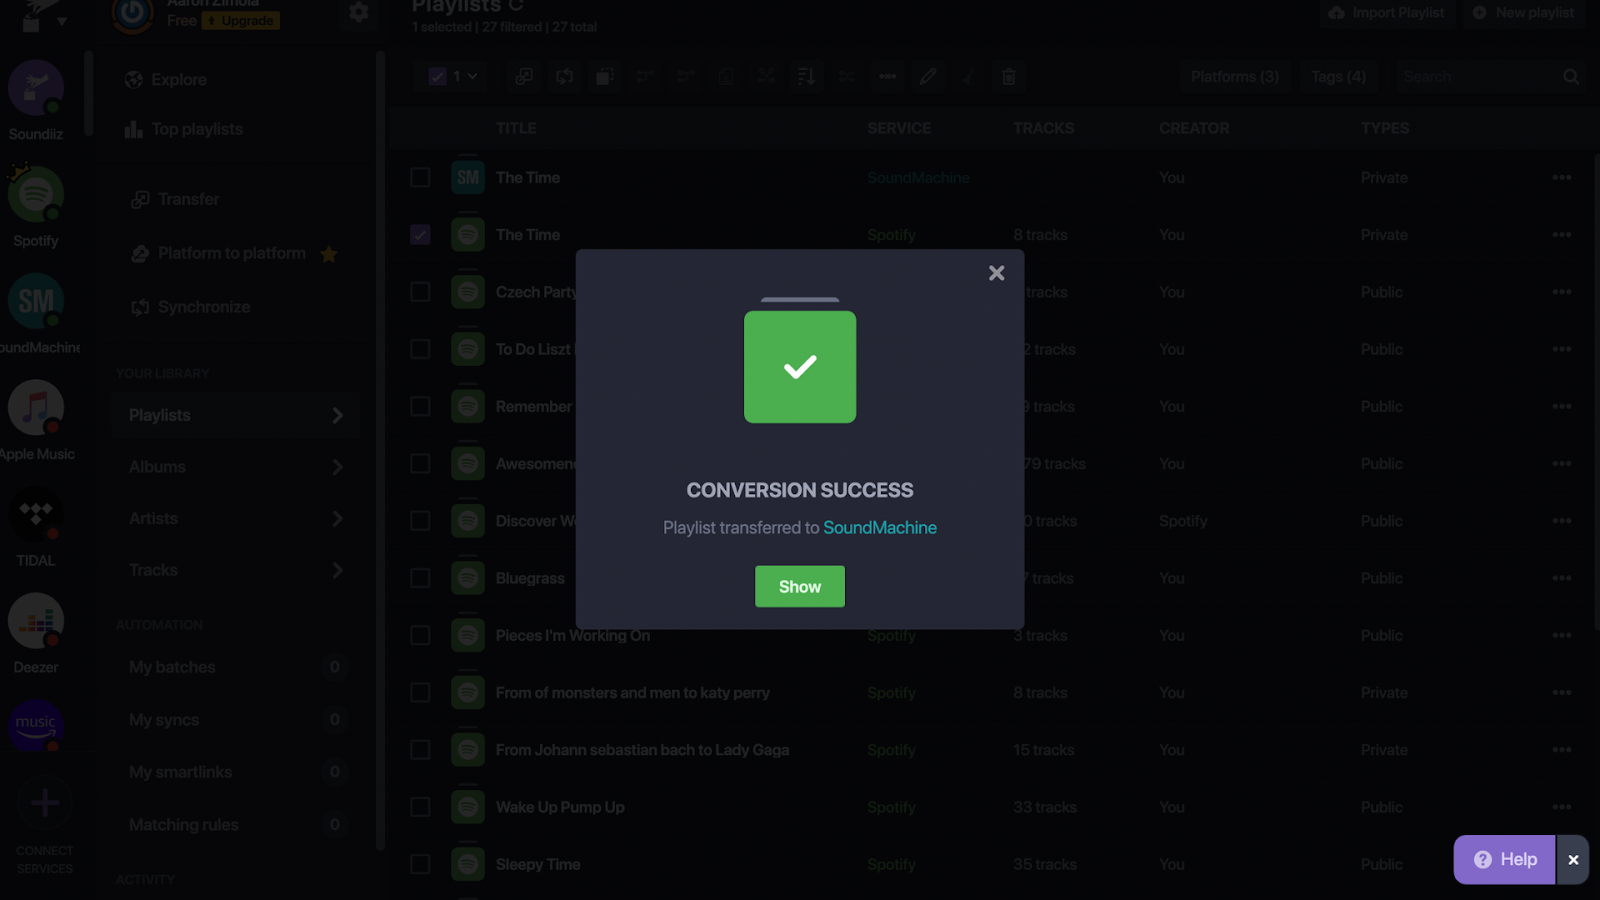
Task: Tick the checkbox for the Wake Up Pump Up row
Action: (x=420, y=807)
